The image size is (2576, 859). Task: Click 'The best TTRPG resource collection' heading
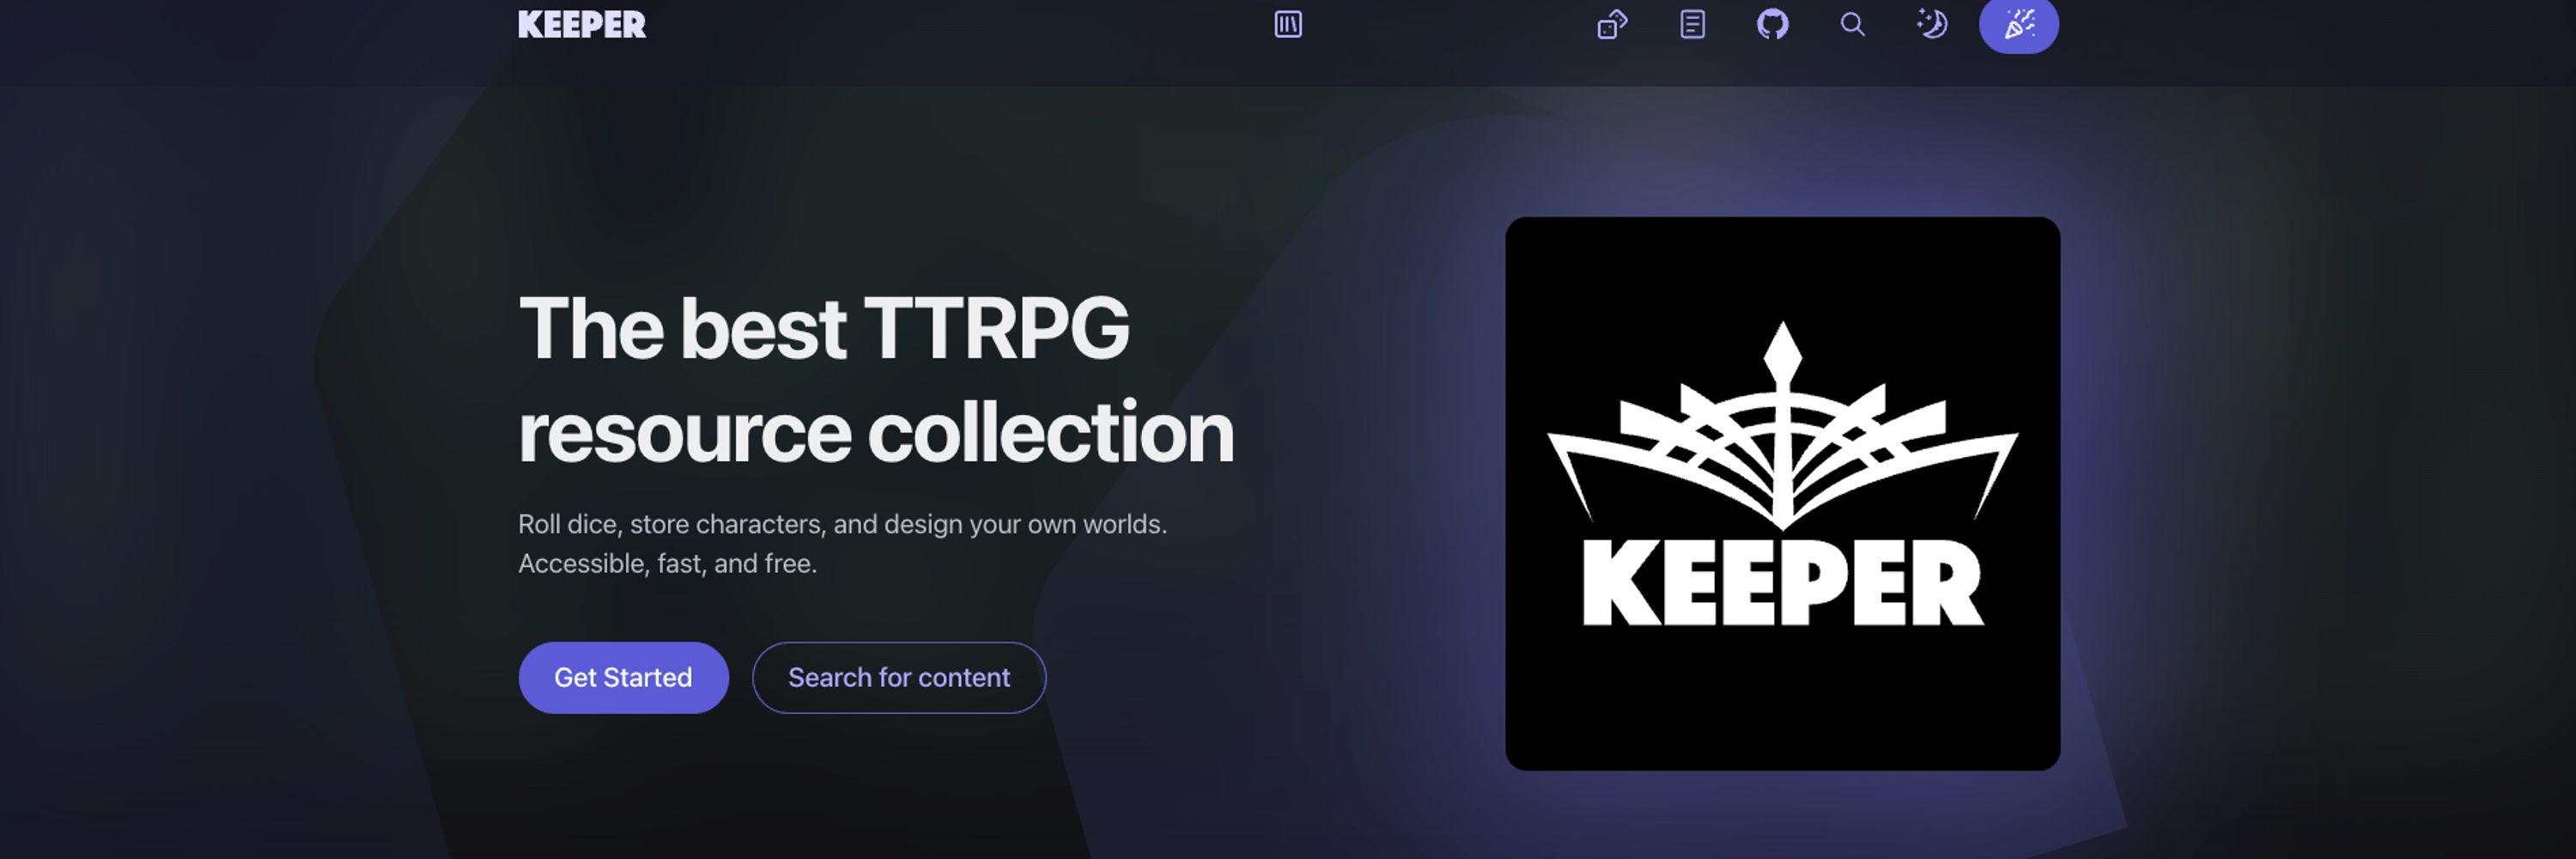[876, 380]
